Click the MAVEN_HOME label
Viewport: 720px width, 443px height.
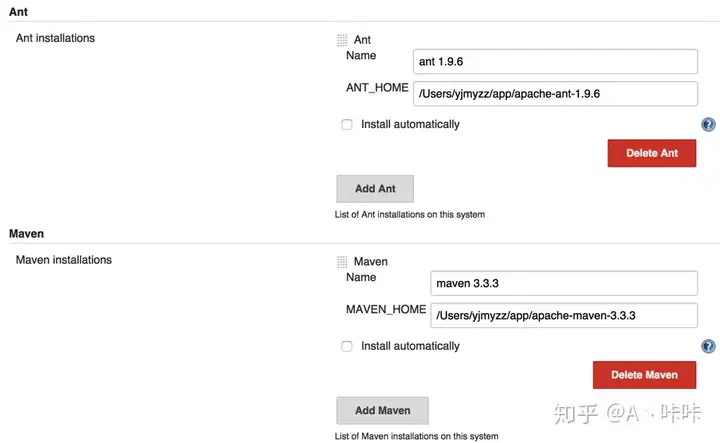point(386,309)
